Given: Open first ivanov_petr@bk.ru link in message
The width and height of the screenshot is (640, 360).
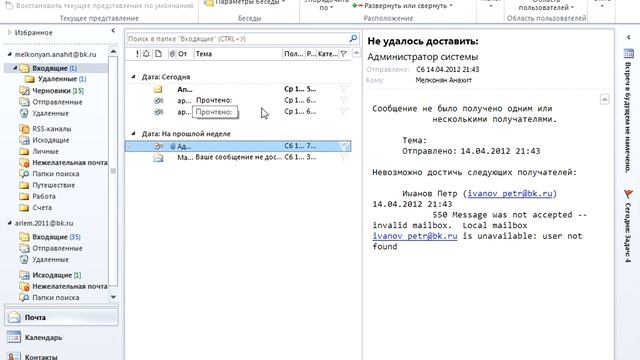Looking at the screenshot, I should [510, 193].
